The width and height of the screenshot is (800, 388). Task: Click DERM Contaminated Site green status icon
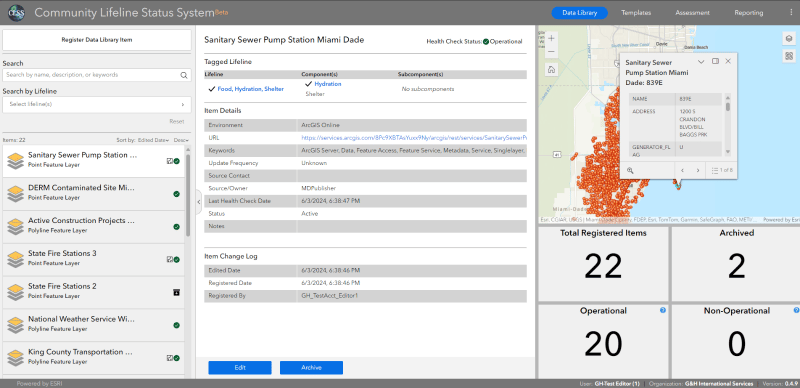(177, 194)
